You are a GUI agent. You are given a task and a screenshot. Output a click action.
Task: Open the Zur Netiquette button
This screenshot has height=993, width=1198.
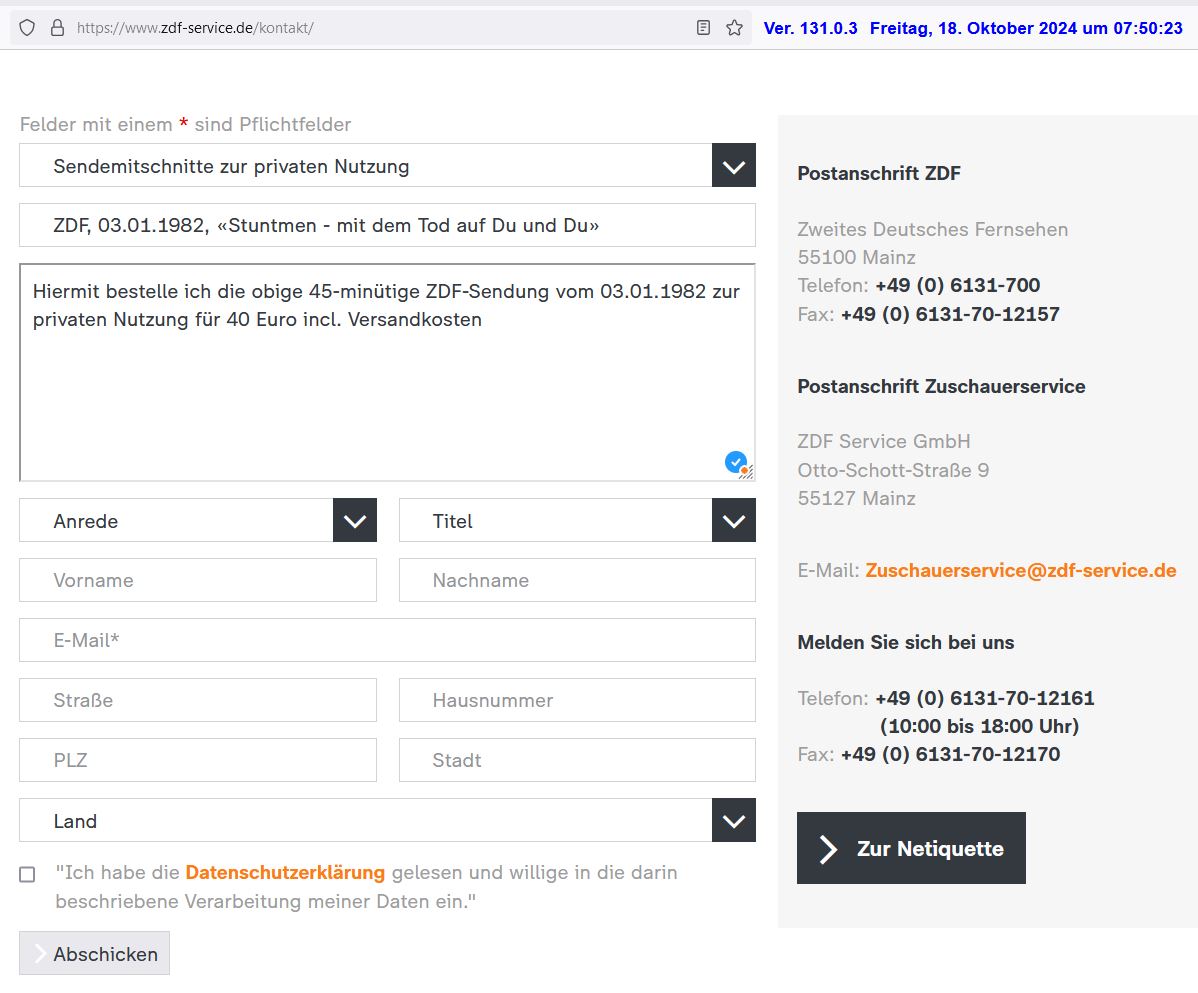tap(911, 849)
